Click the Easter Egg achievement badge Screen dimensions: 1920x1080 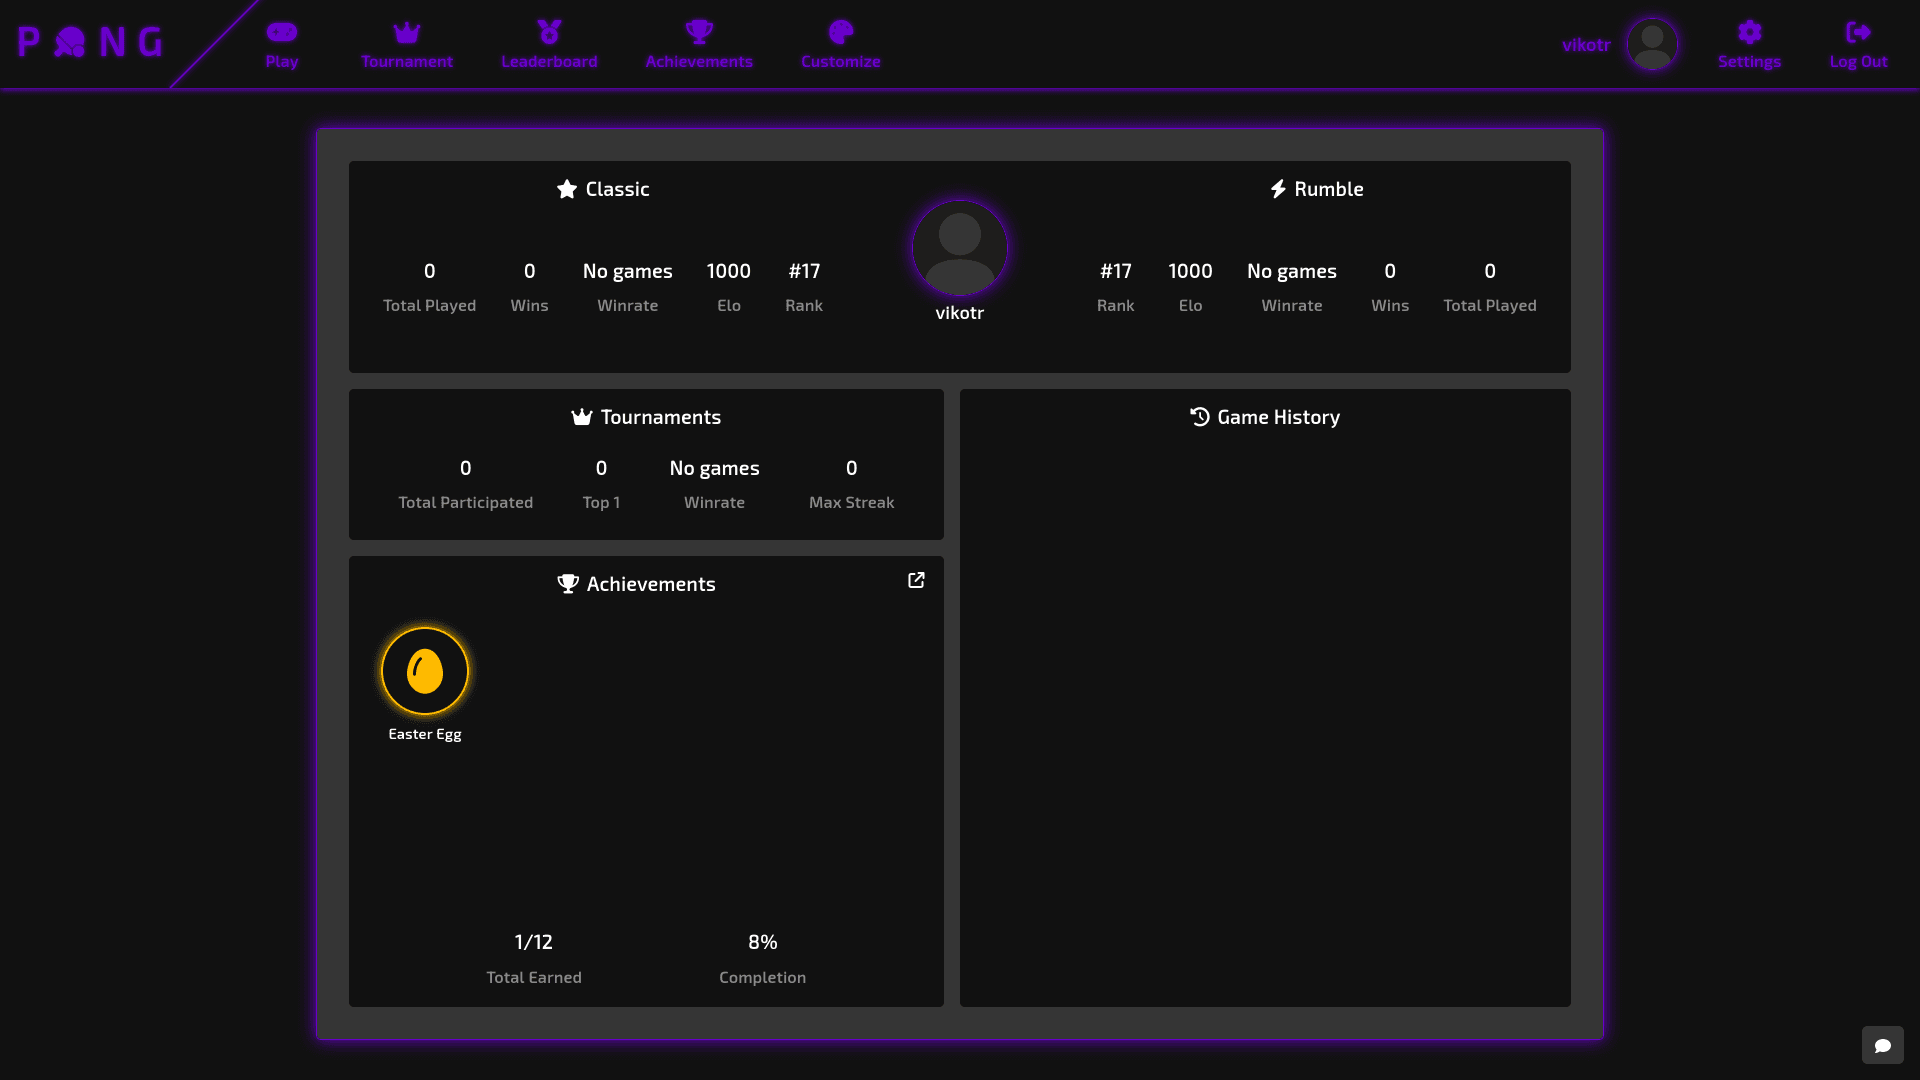[424, 671]
